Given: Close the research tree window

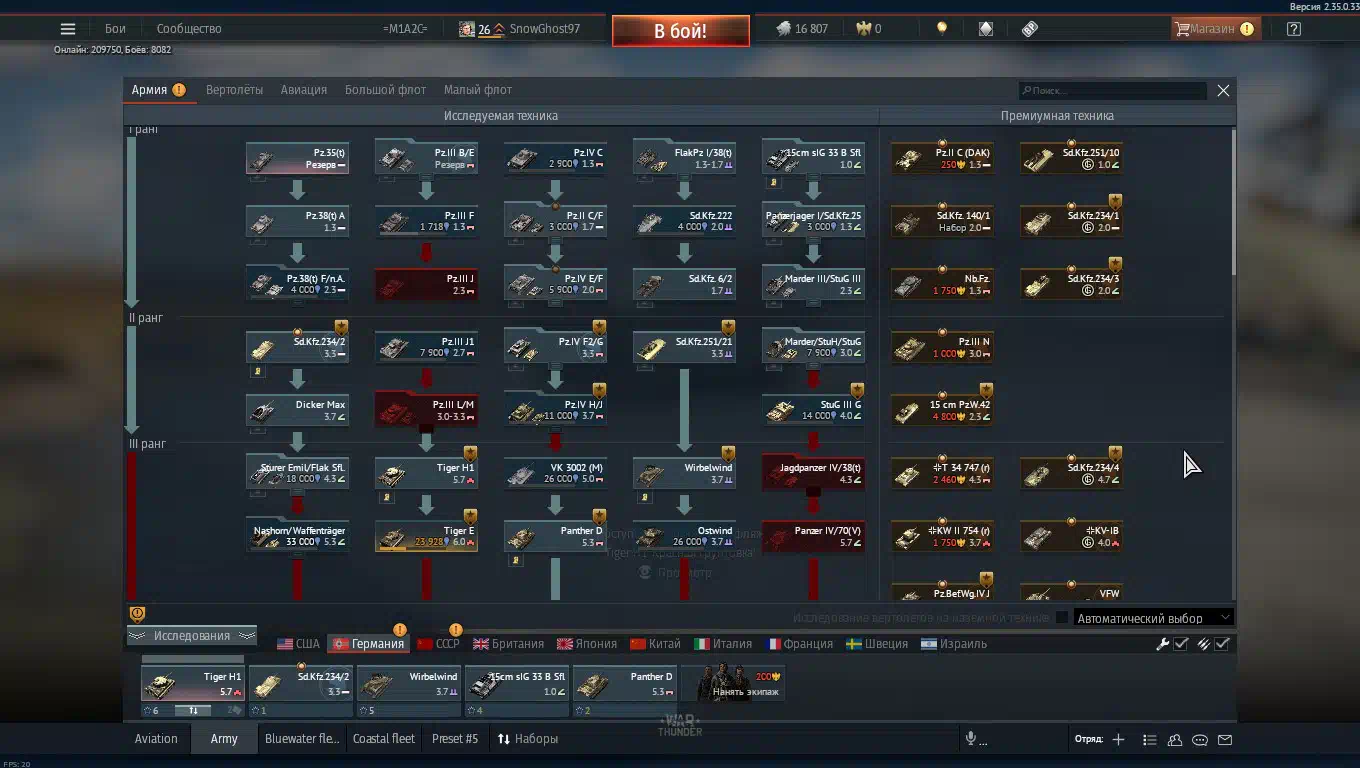Looking at the screenshot, I should tap(1223, 90).
